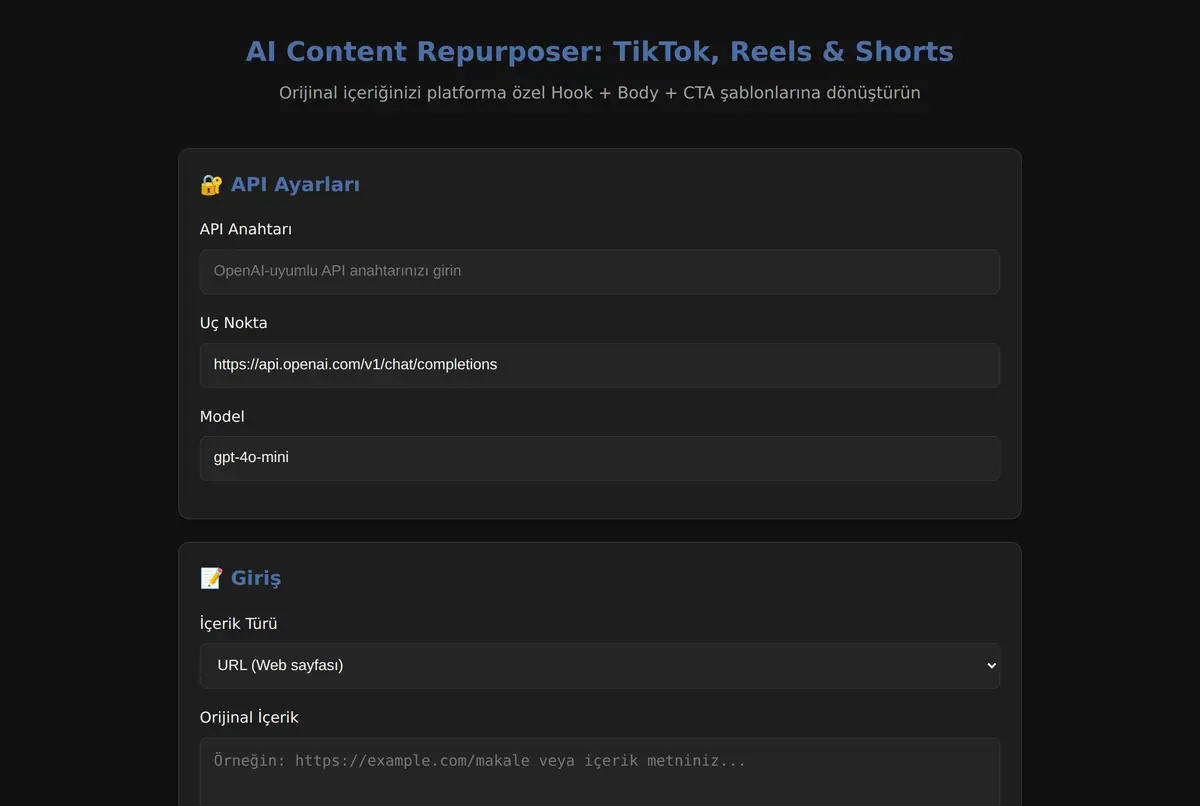Click the Giriş section heading
1200x806 pixels.
pyautogui.click(x=256, y=578)
